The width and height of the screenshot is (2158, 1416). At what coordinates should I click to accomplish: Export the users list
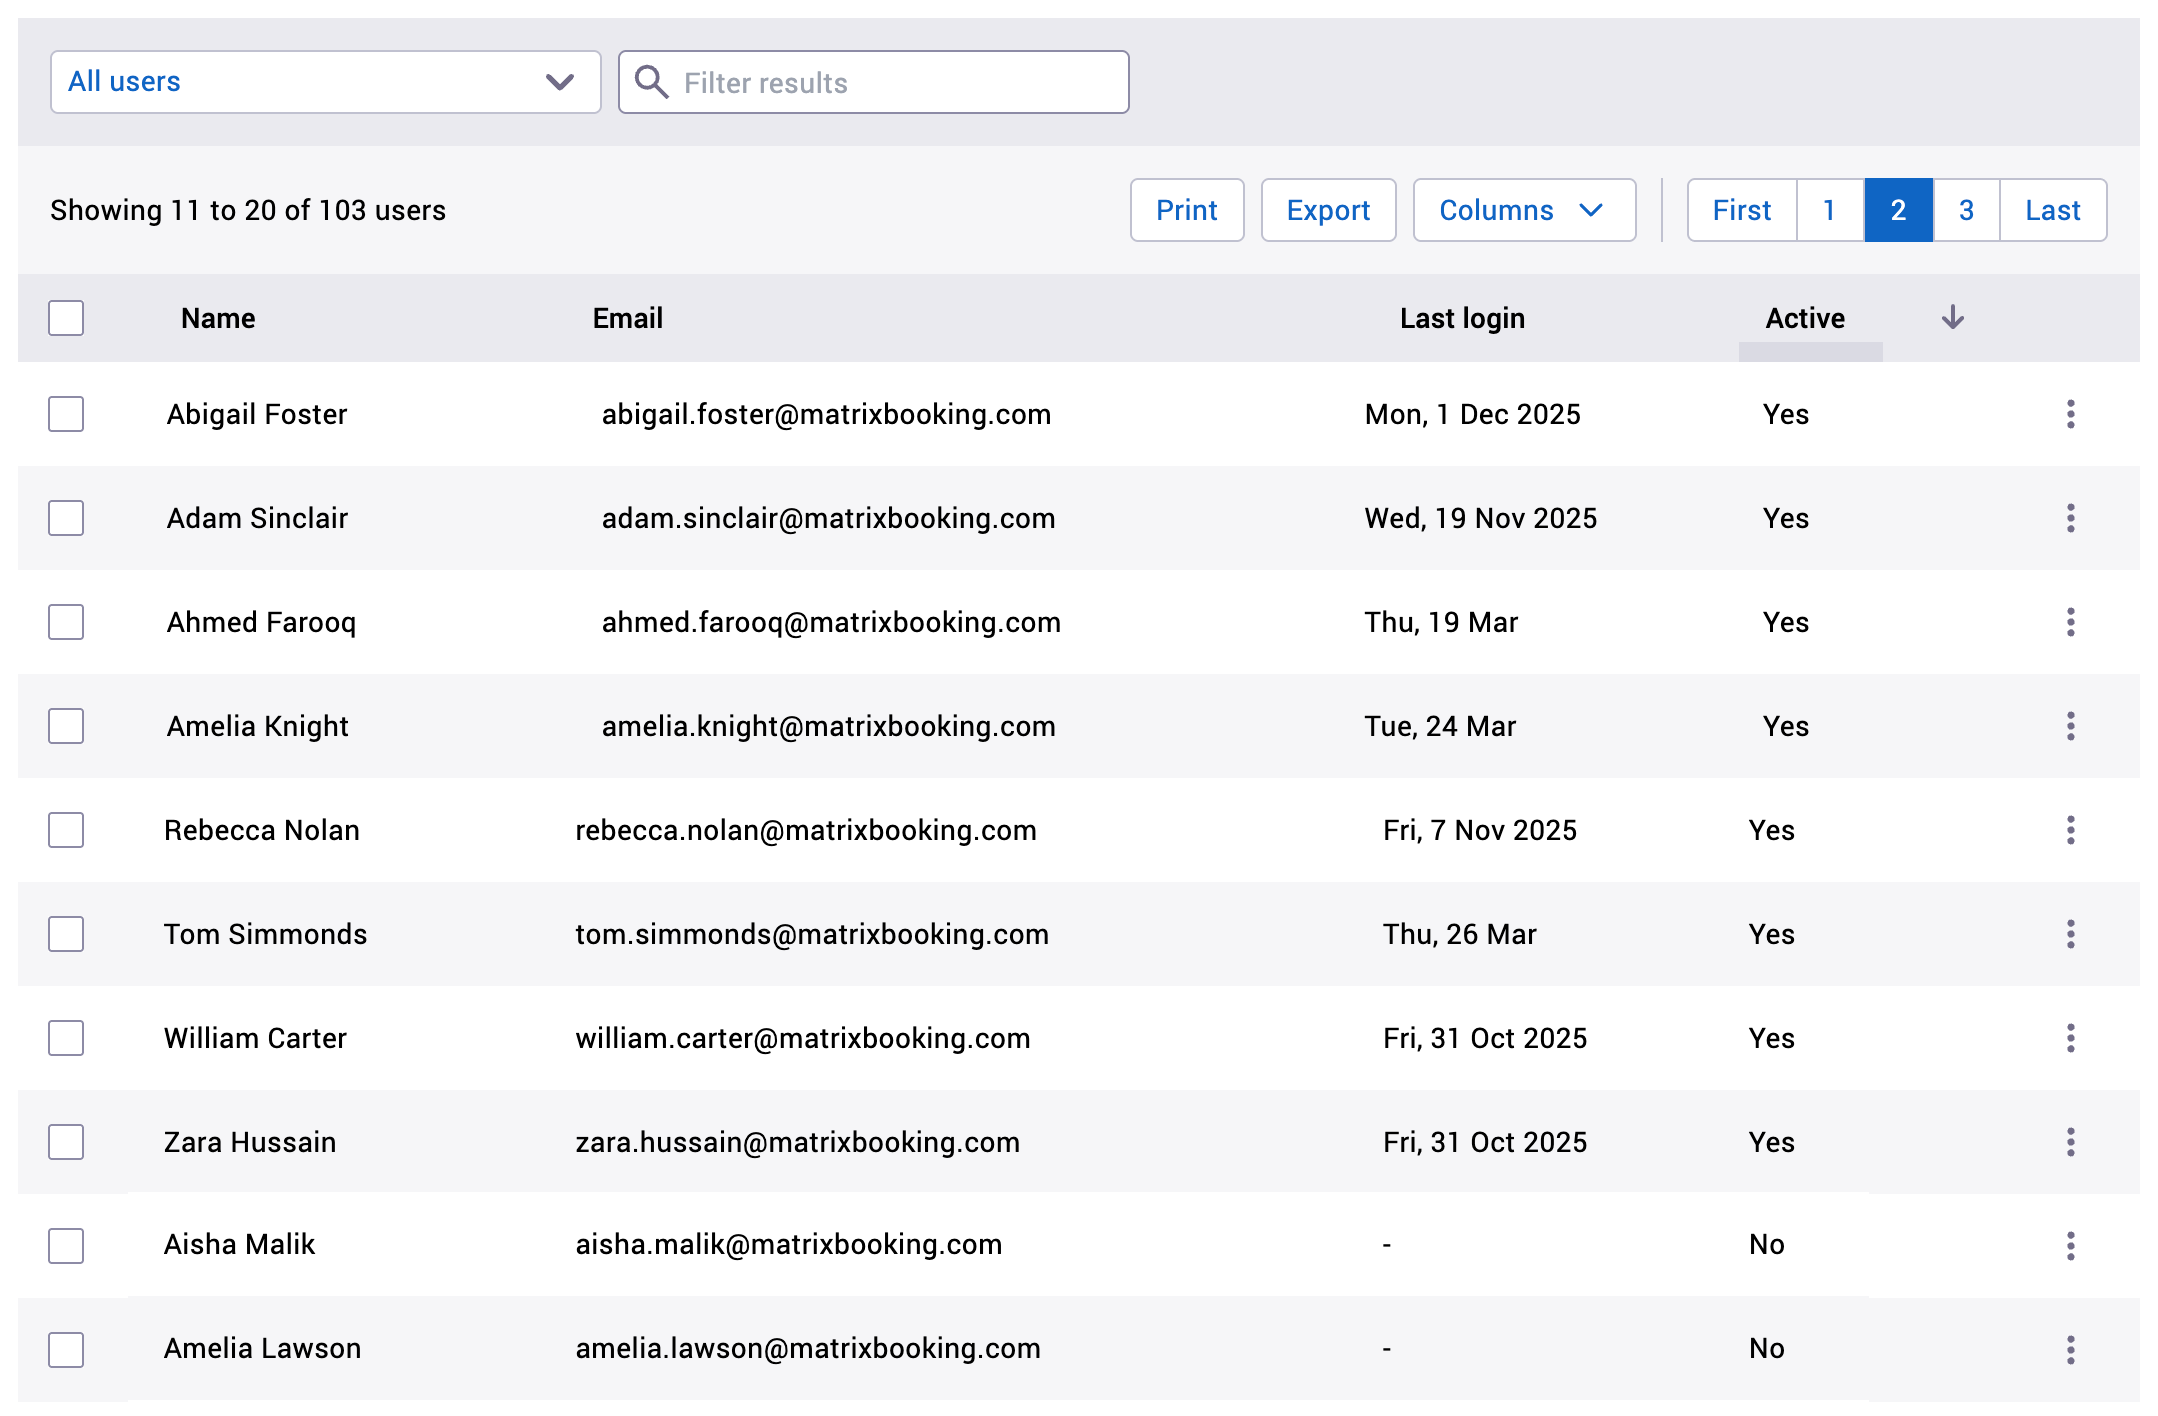pos(1329,210)
